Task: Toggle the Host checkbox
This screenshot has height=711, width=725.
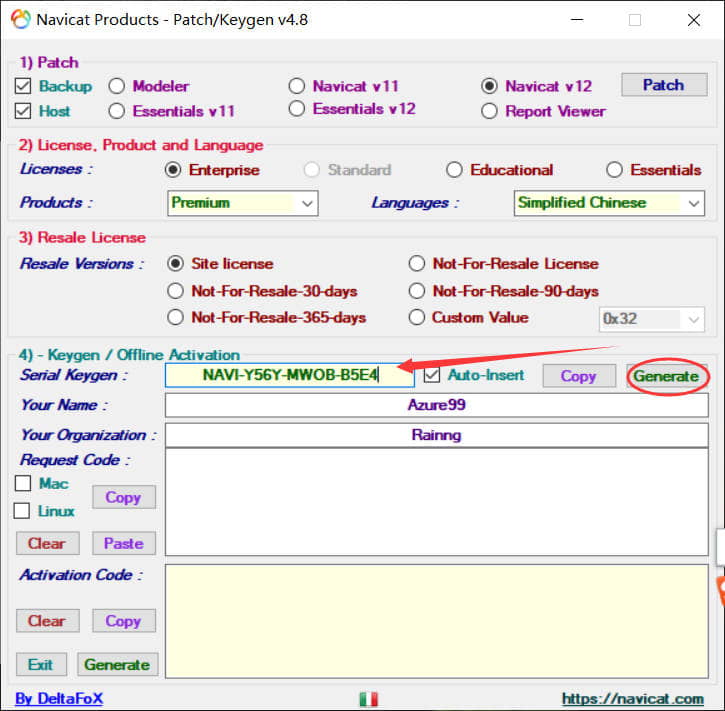Action: coord(23,111)
